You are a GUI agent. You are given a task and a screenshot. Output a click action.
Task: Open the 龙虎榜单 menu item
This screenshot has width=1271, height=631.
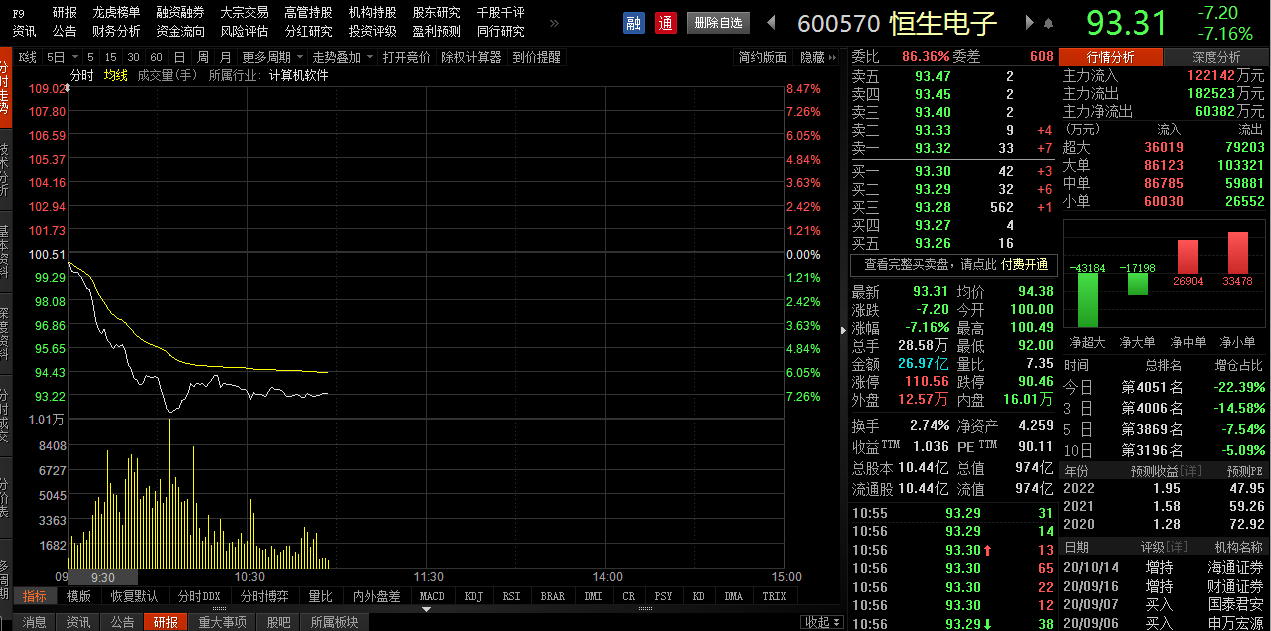116,13
